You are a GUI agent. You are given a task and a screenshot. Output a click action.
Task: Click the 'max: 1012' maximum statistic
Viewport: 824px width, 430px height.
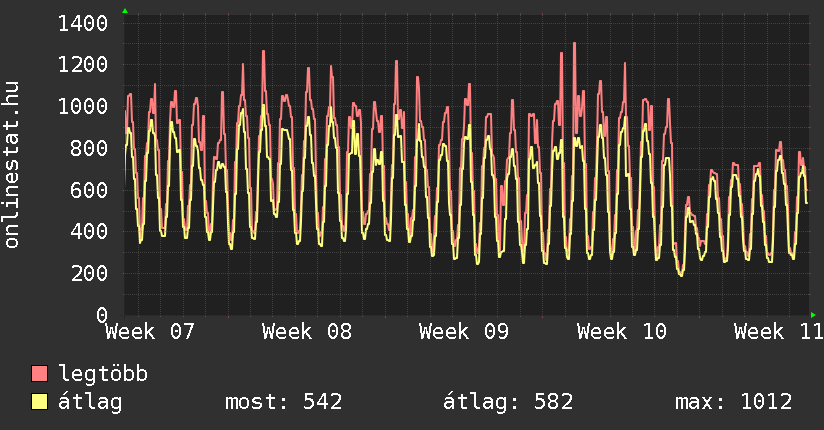pyautogui.click(x=734, y=402)
